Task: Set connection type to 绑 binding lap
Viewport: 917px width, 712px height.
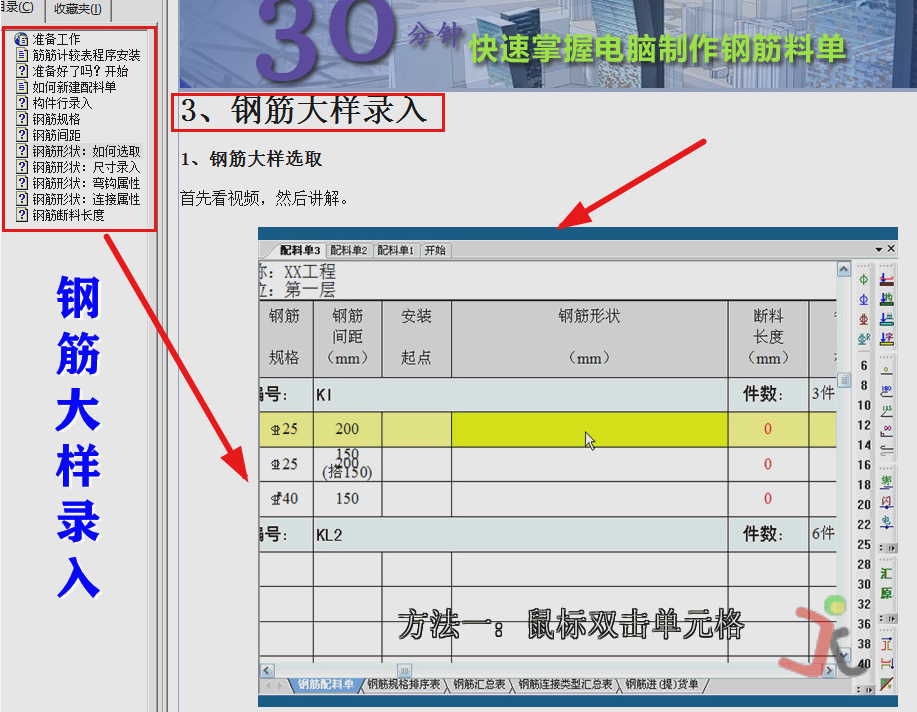Action: click(887, 482)
